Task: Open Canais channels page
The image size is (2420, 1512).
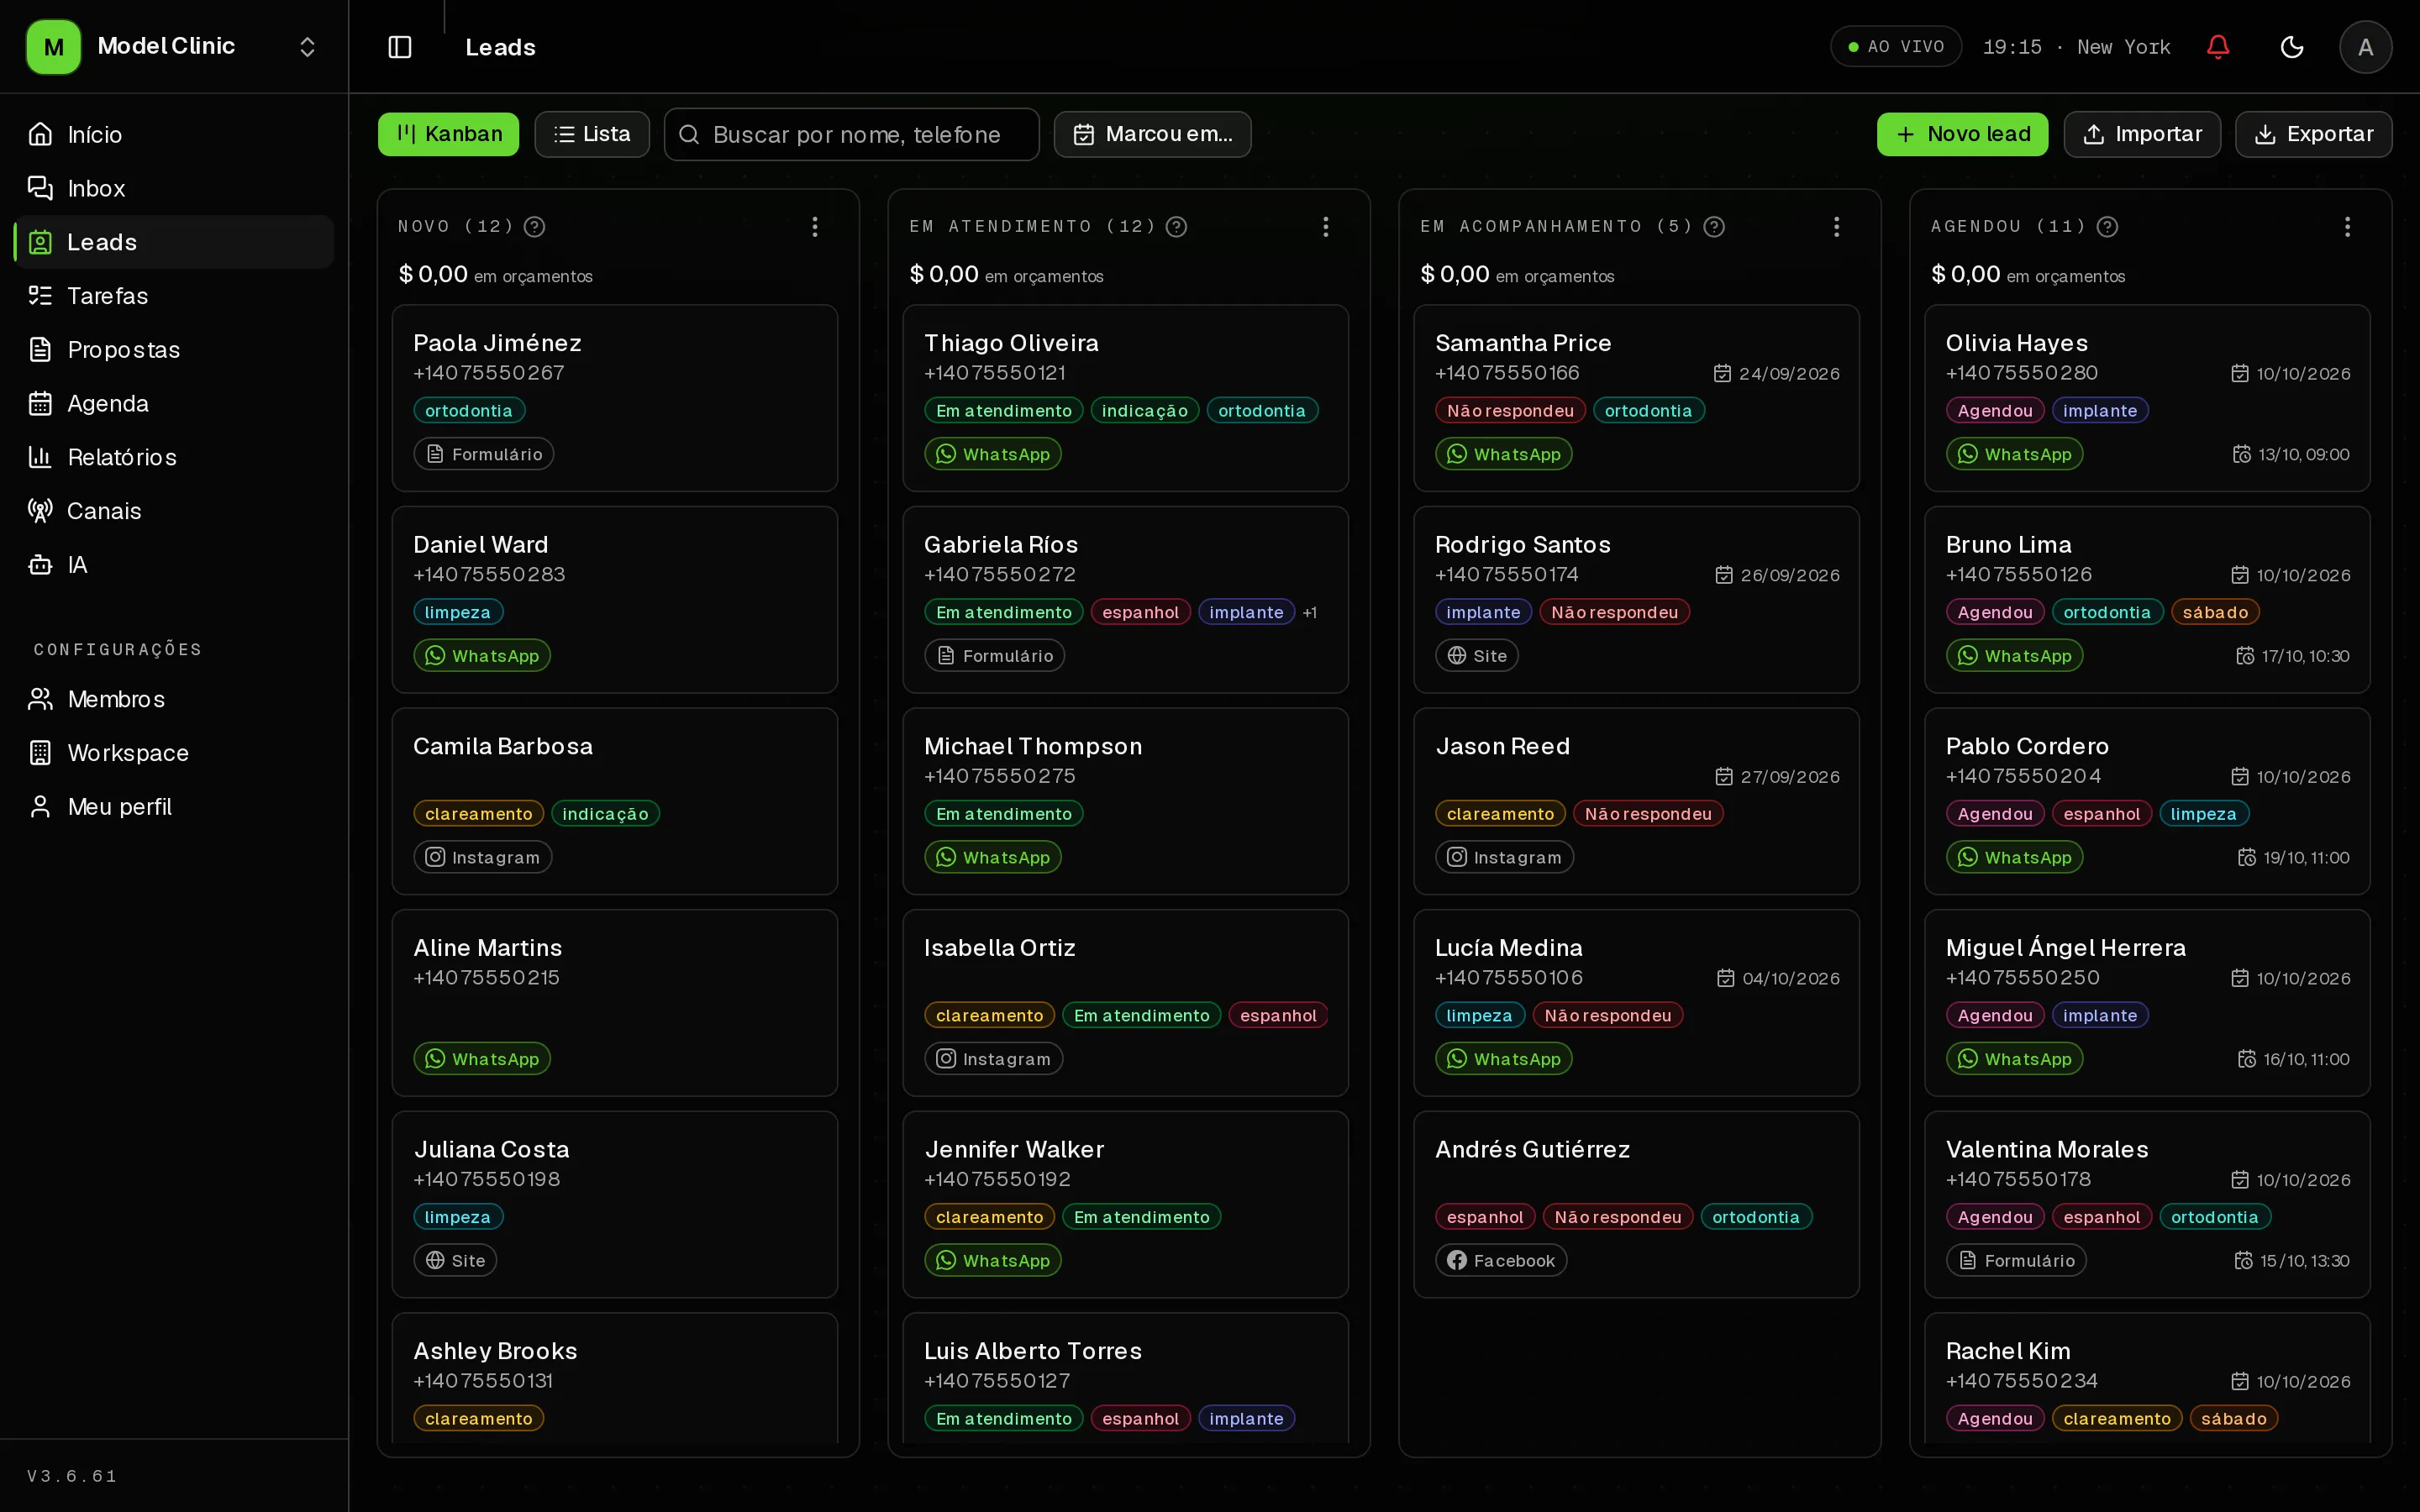Action: tap(174, 511)
